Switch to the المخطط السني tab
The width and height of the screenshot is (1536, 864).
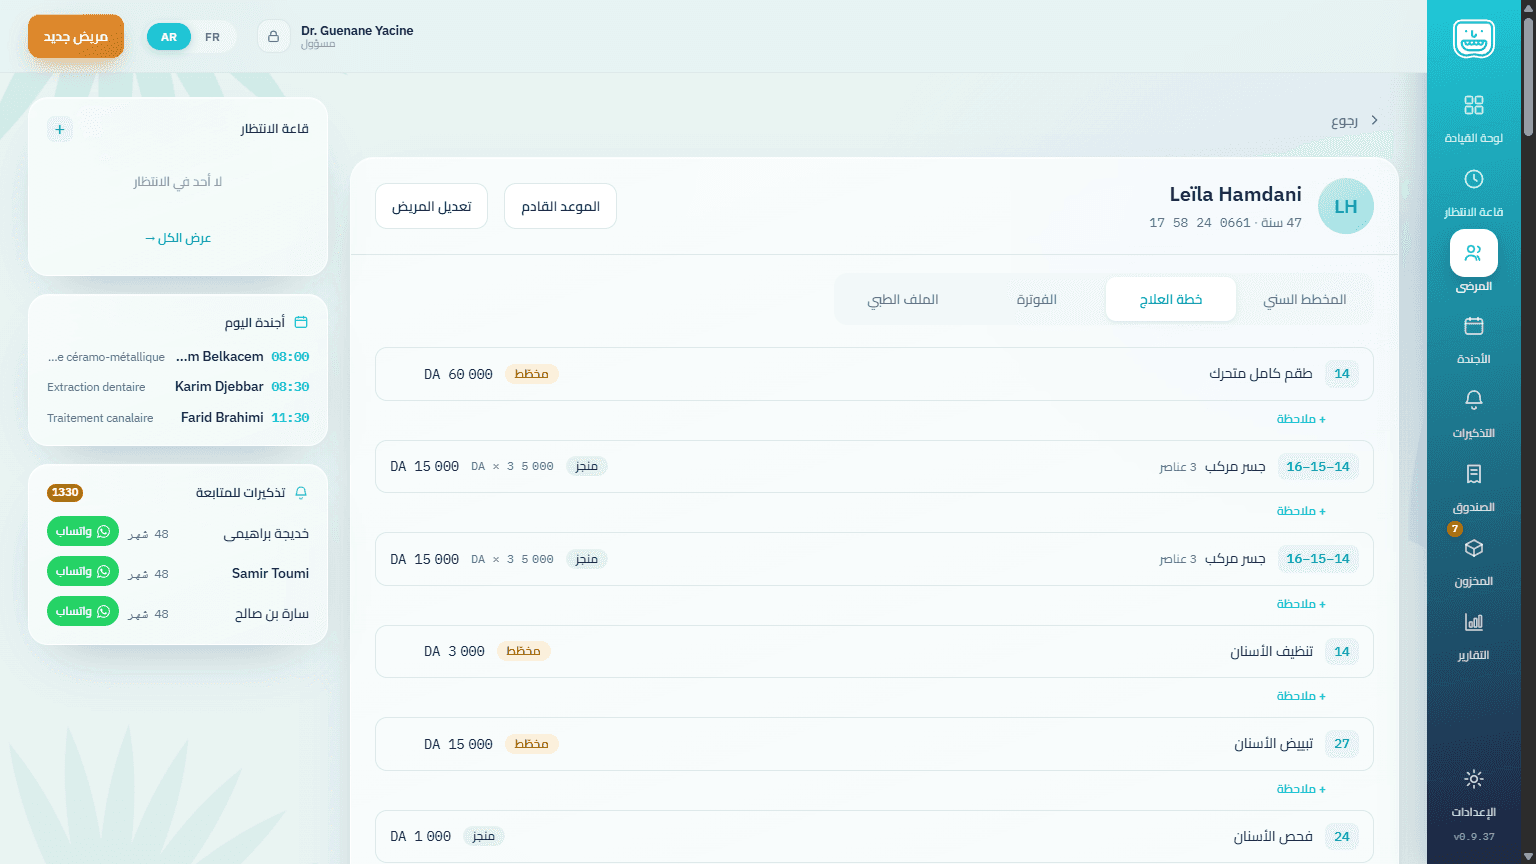(1304, 299)
